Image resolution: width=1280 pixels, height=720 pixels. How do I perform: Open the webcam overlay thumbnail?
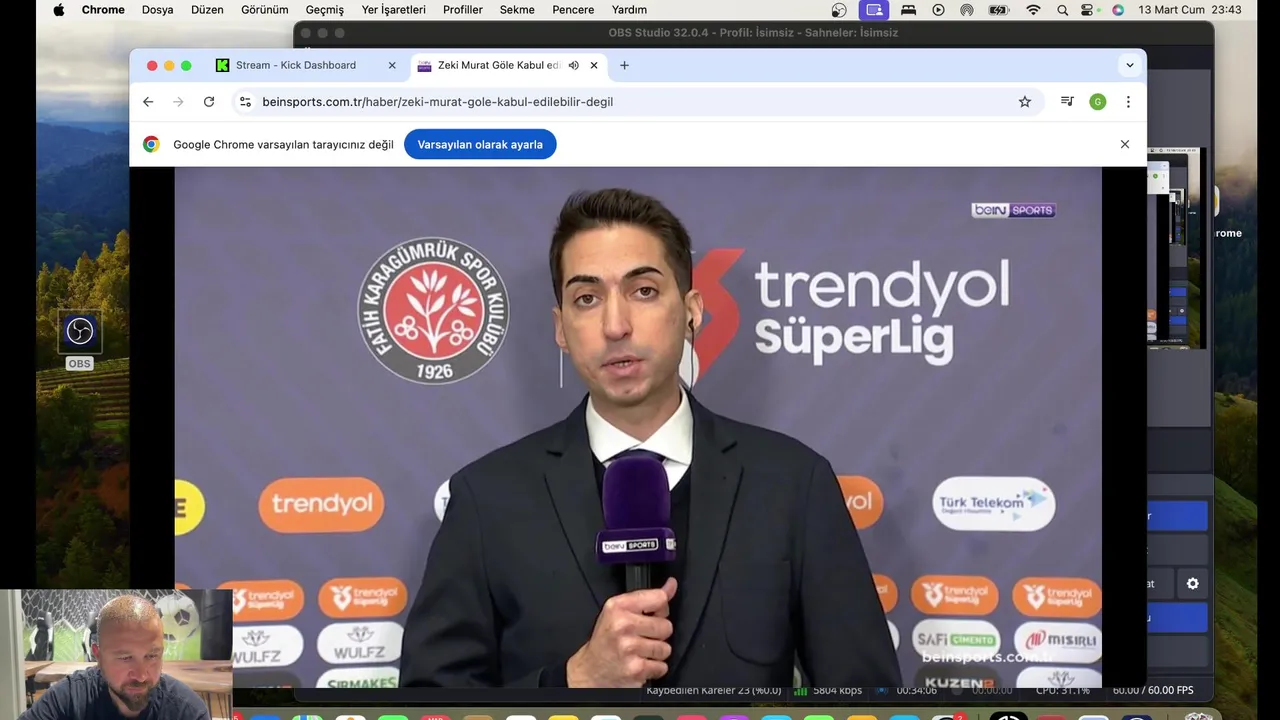116,655
